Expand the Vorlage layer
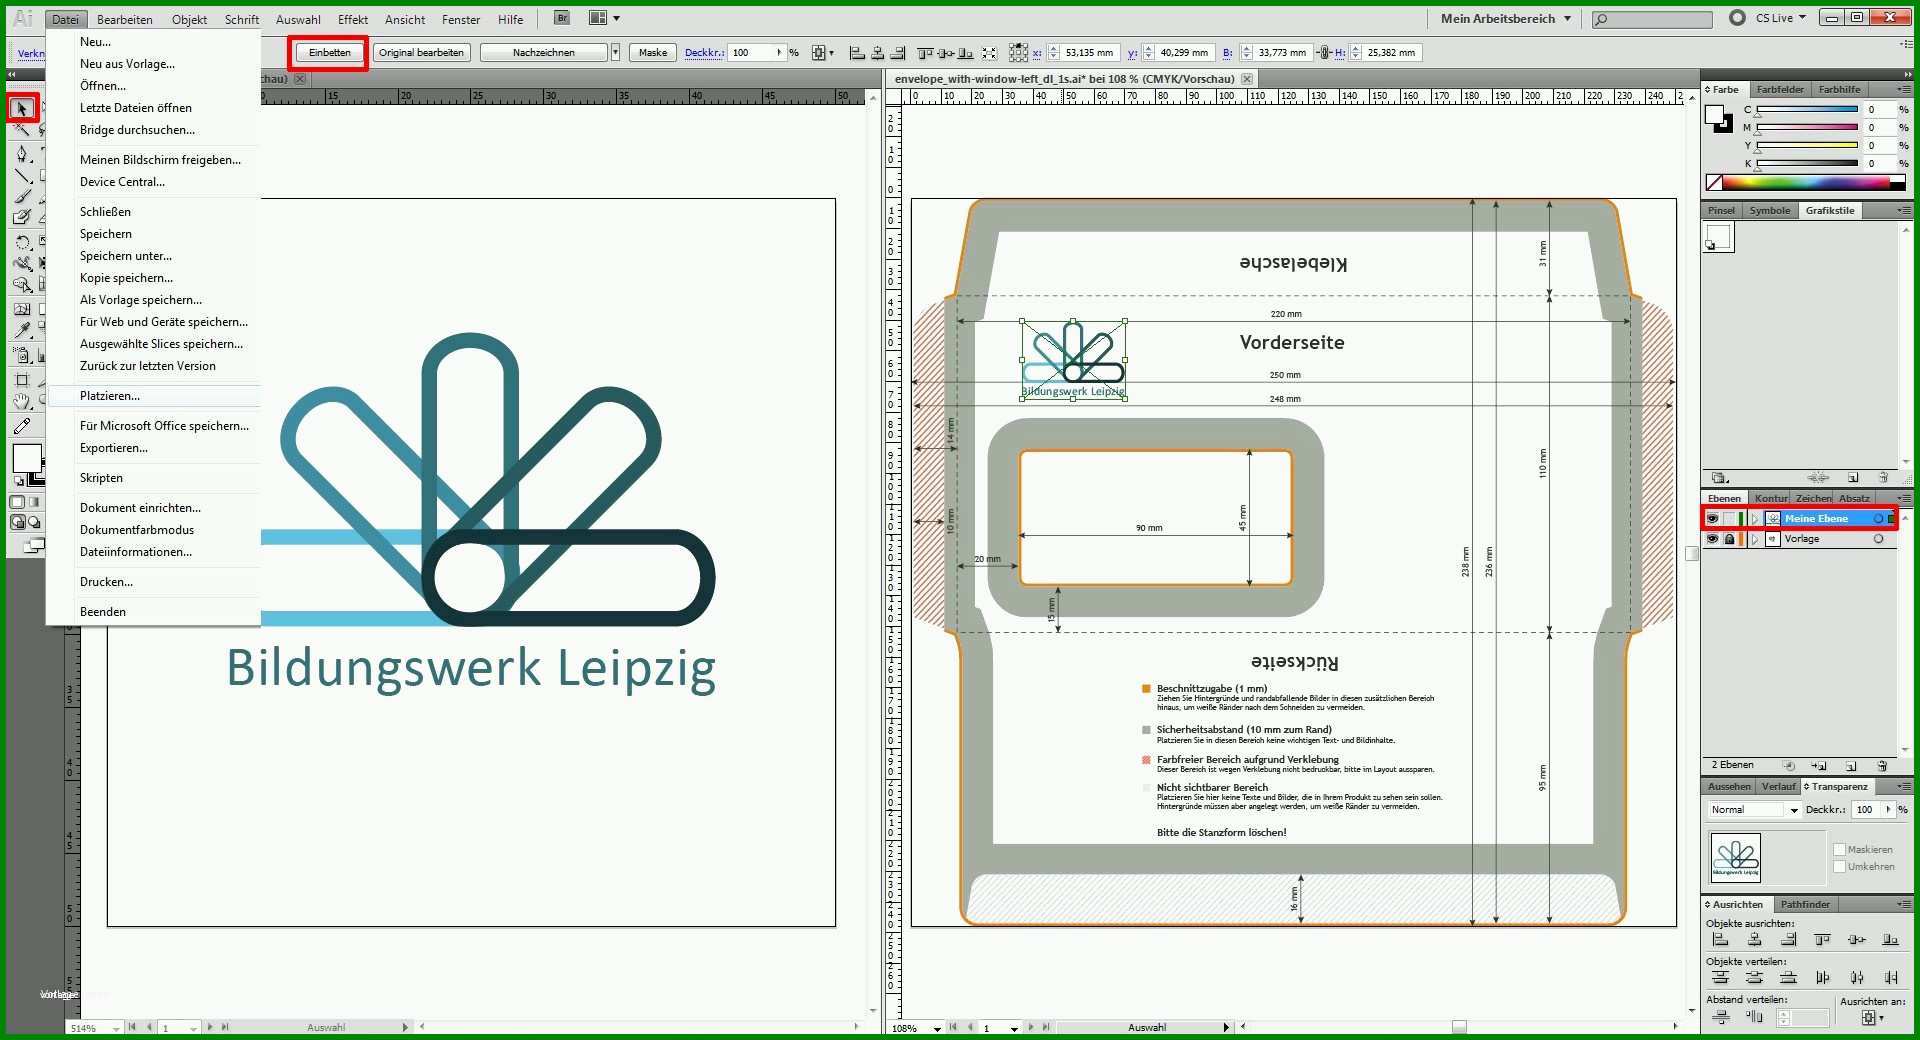This screenshot has height=1040, width=1920. point(1755,539)
